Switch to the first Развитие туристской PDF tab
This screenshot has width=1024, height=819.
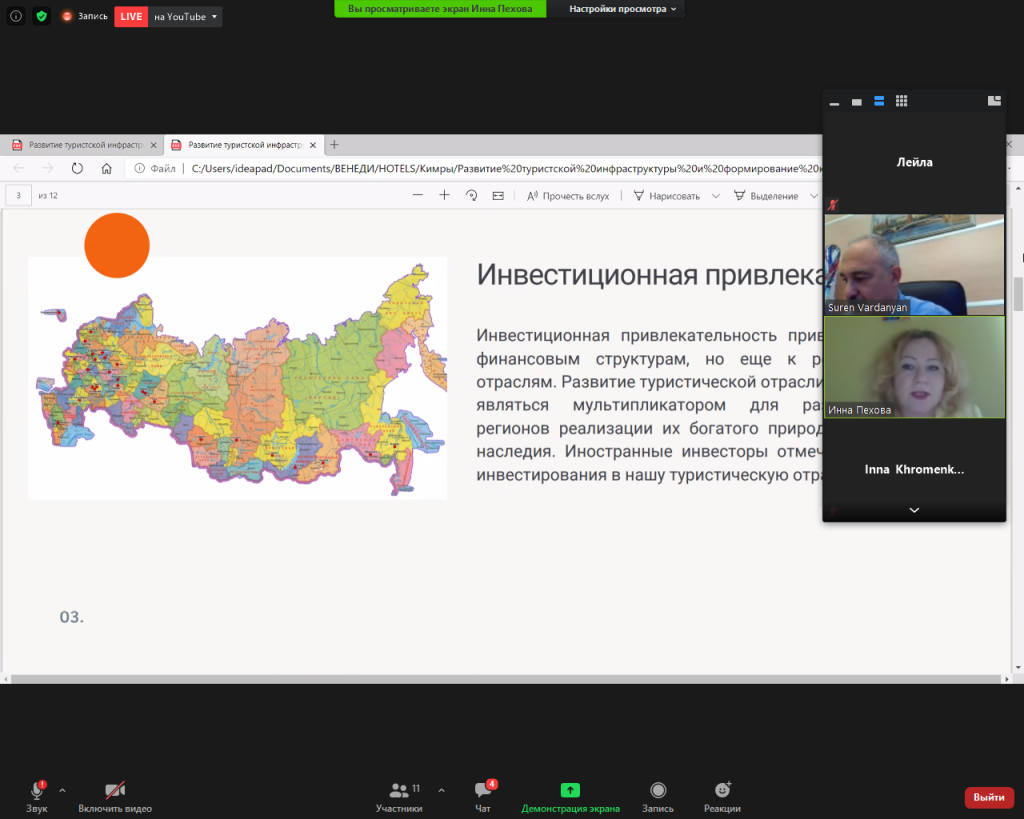click(x=82, y=145)
